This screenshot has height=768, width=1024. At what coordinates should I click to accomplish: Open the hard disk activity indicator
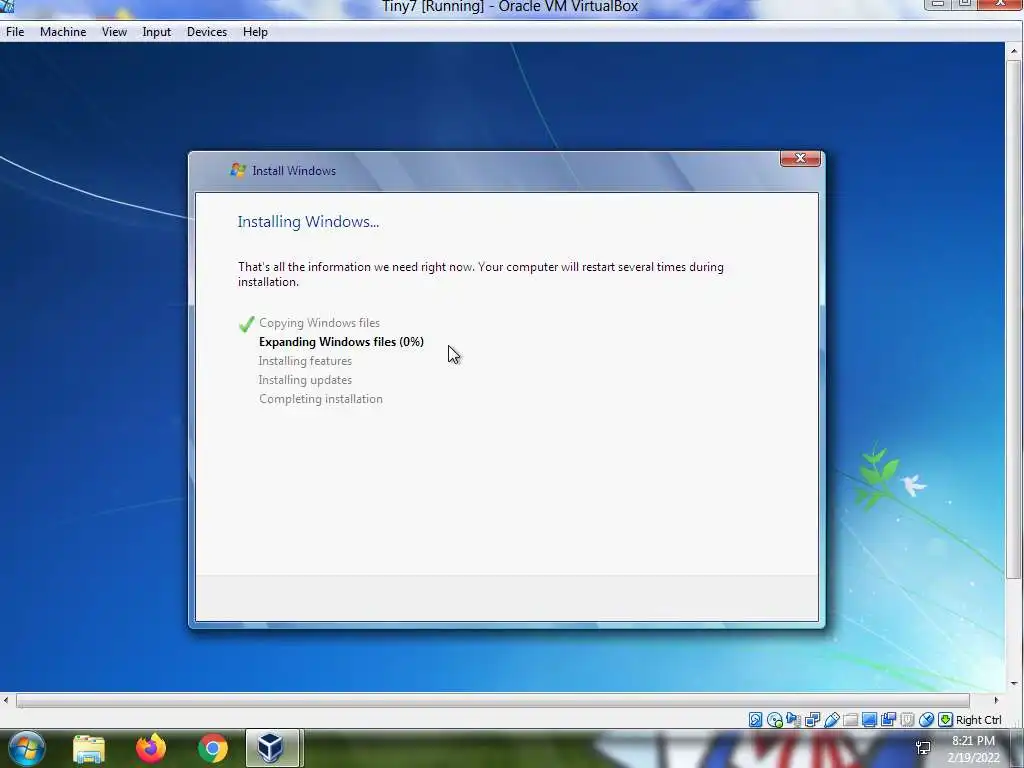click(x=756, y=720)
